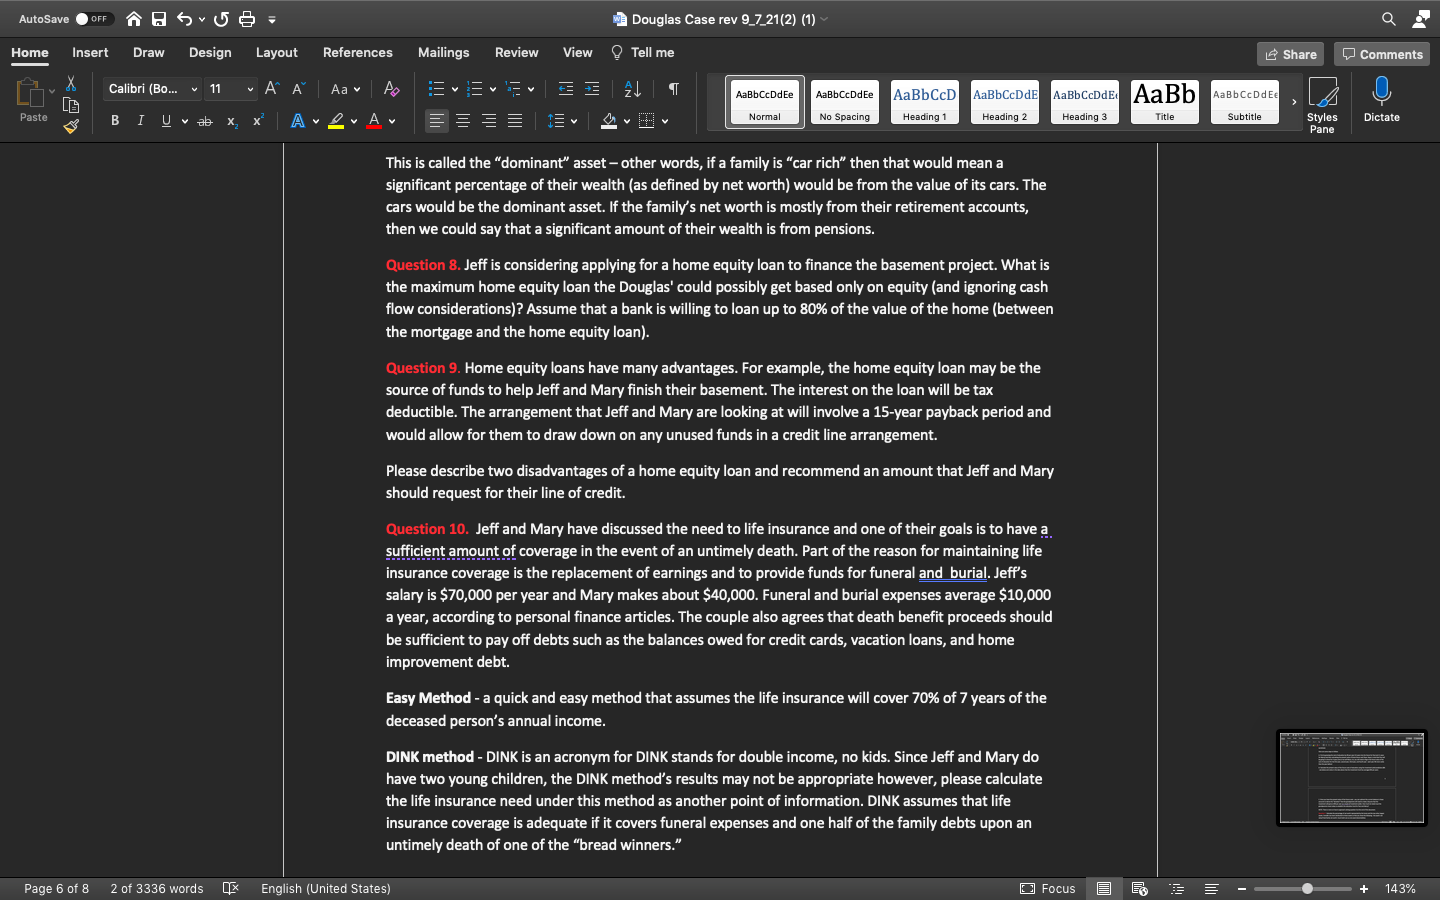Create a multilevel list

pyautogui.click(x=513, y=89)
